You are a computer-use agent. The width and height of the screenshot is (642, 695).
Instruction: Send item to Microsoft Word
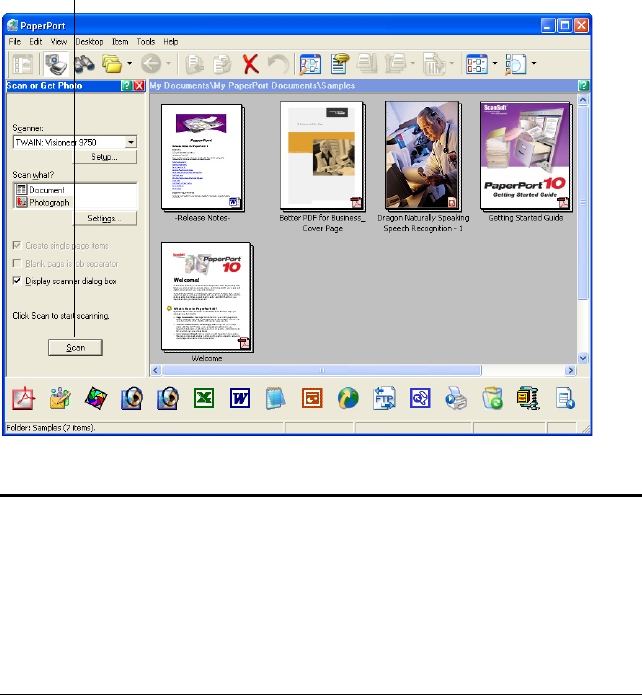click(x=240, y=398)
